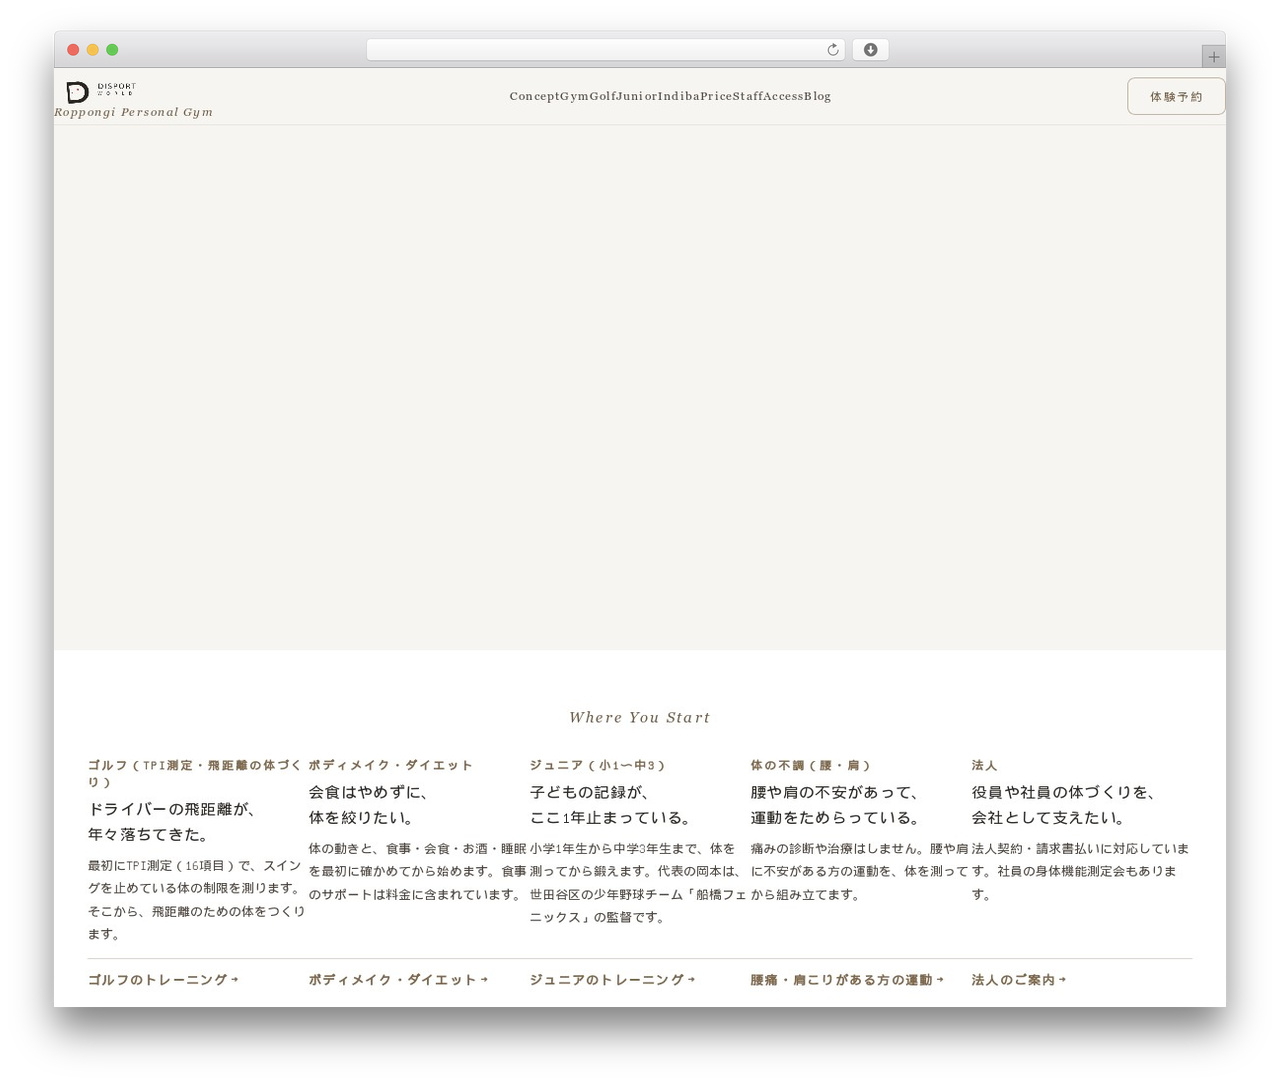Click the 体験予約 booking button

(1176, 96)
